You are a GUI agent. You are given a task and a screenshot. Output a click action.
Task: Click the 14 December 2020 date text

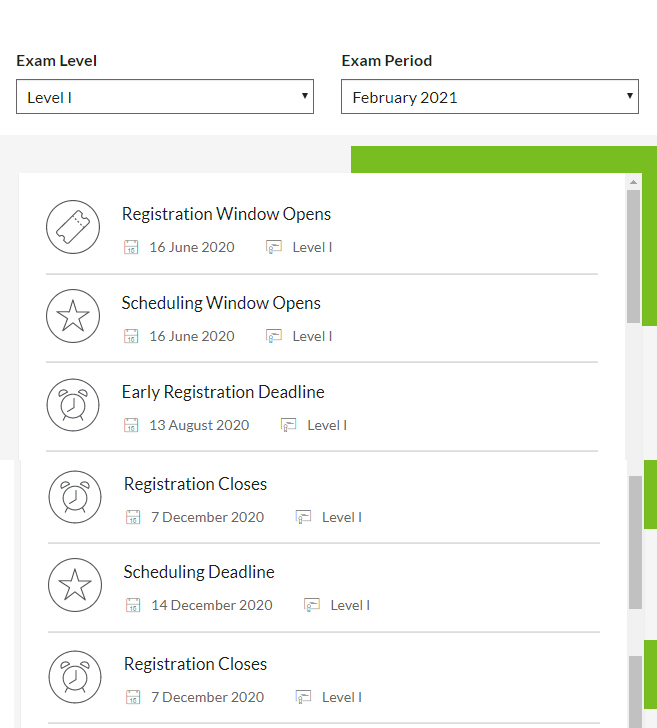(211, 605)
